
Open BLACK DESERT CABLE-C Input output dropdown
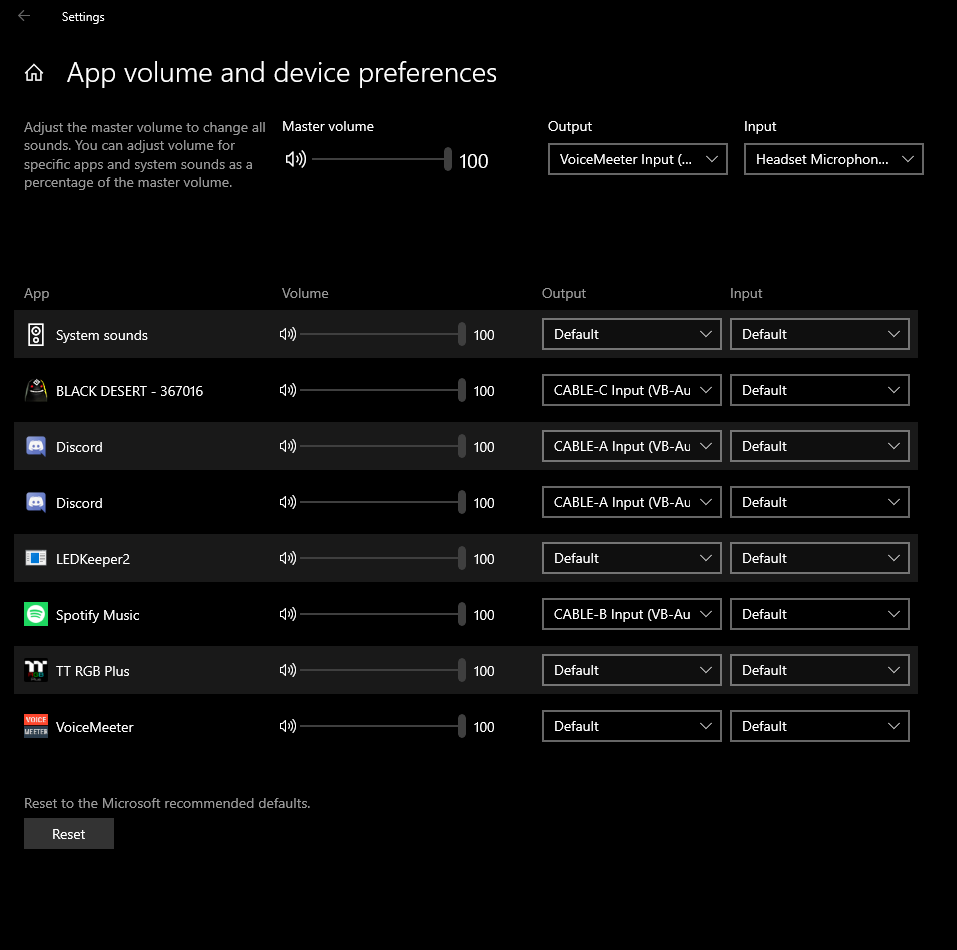click(x=632, y=390)
